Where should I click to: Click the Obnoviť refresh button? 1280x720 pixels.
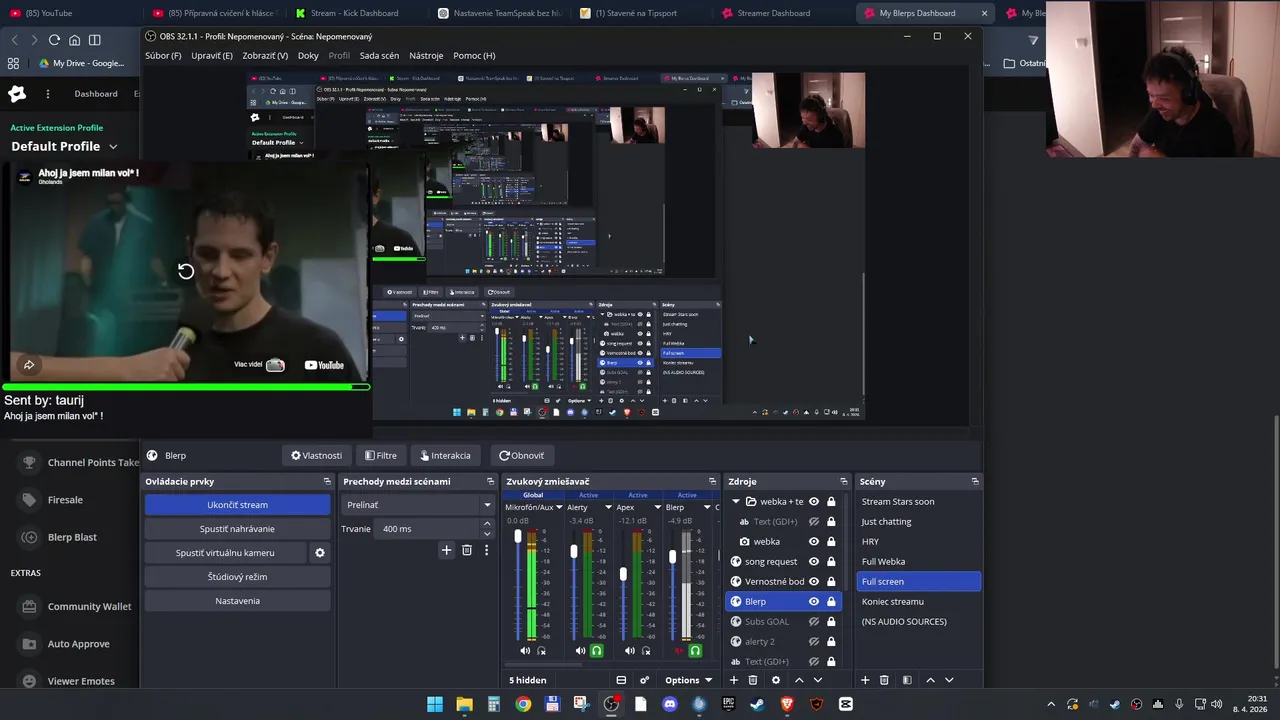point(522,455)
